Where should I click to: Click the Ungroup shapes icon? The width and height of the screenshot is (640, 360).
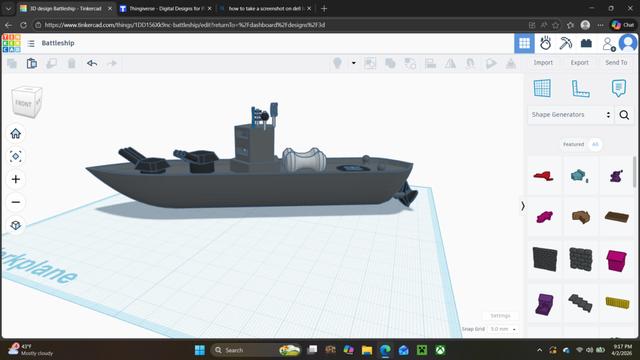pyautogui.click(x=410, y=63)
